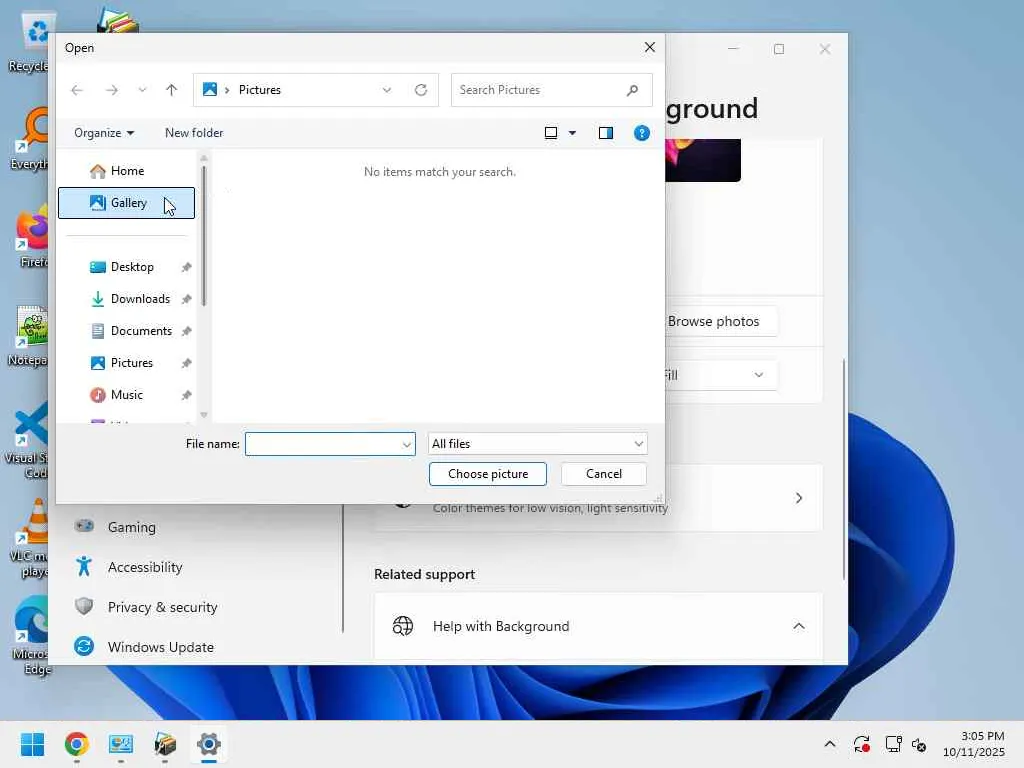This screenshot has width=1024, height=768.
Task: Expand the File name dropdown arrow
Action: [407, 445]
